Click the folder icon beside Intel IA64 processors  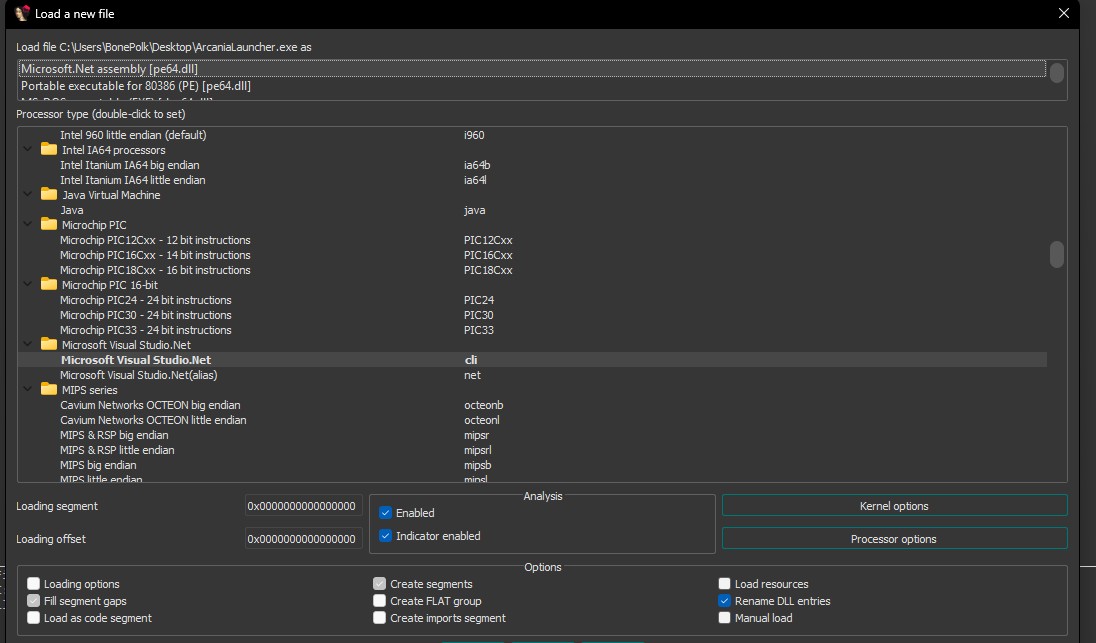[49, 150]
